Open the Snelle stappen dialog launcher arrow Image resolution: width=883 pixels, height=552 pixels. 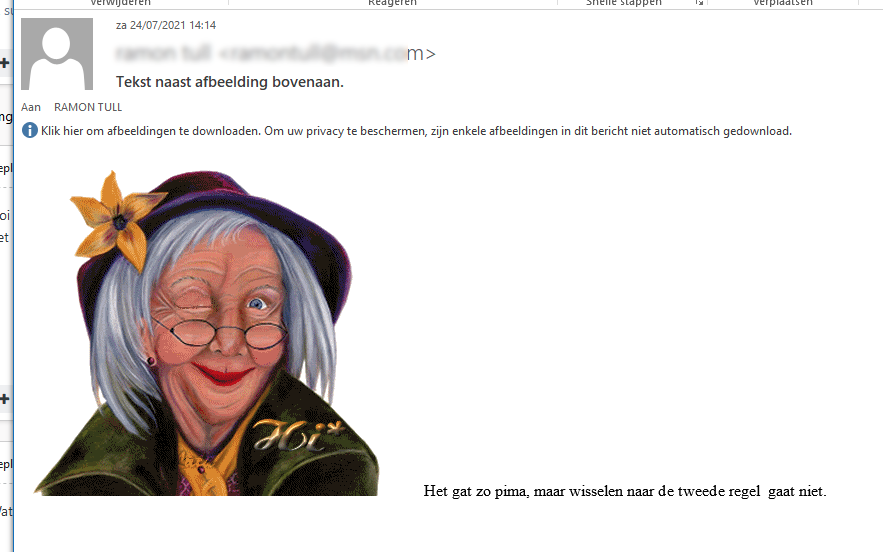699,3
